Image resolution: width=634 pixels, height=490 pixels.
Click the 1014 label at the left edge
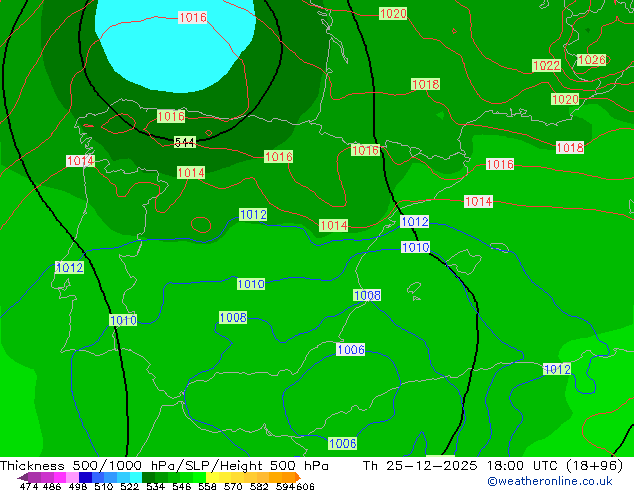click(x=80, y=161)
